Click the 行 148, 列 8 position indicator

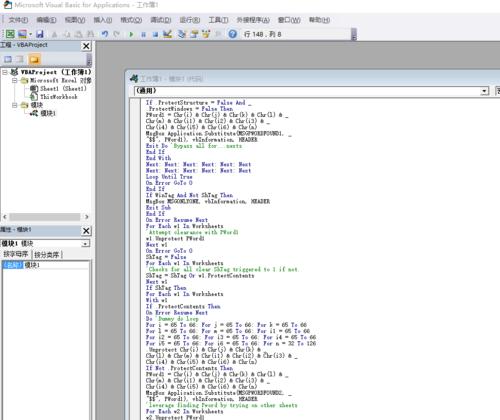click(x=262, y=34)
